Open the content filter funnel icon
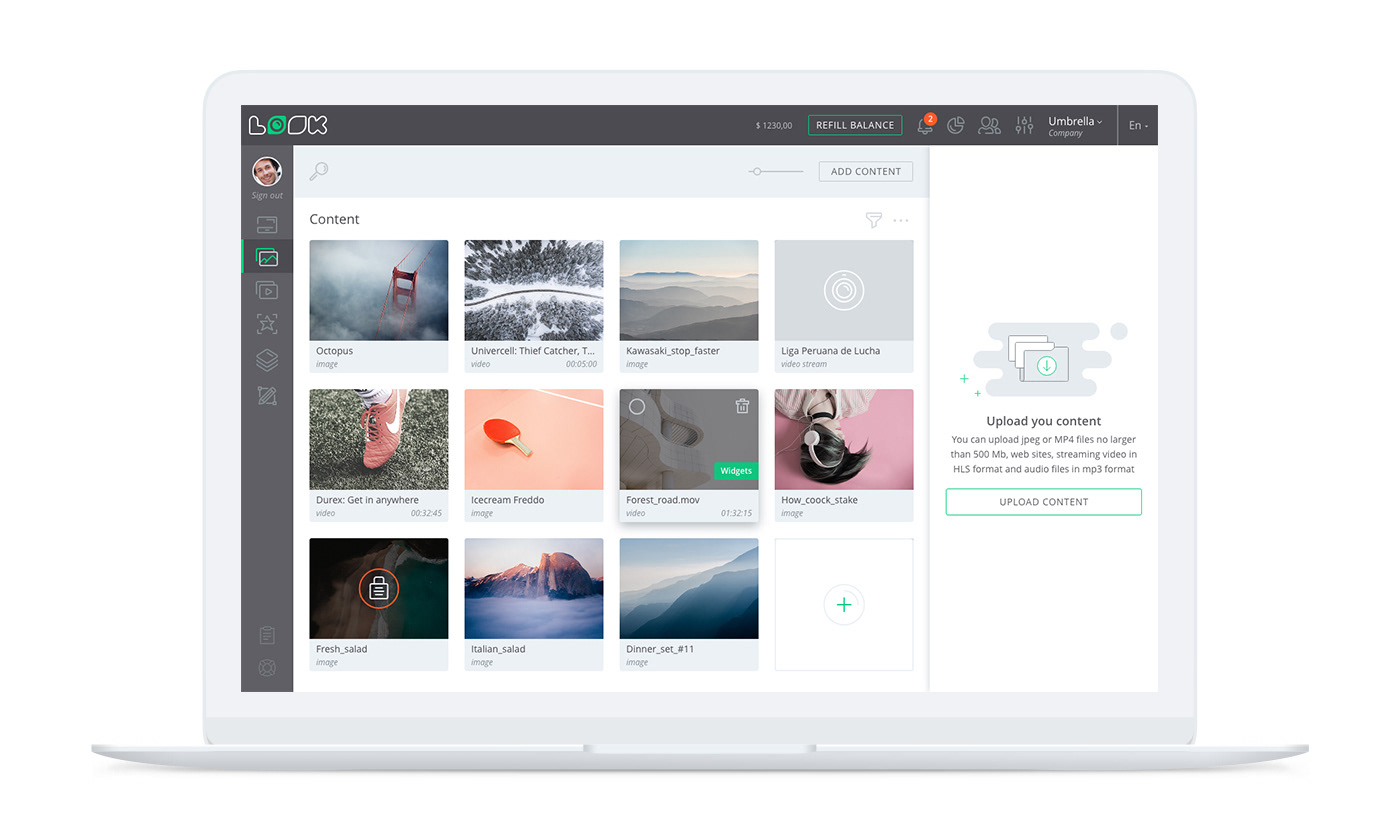 [873, 220]
